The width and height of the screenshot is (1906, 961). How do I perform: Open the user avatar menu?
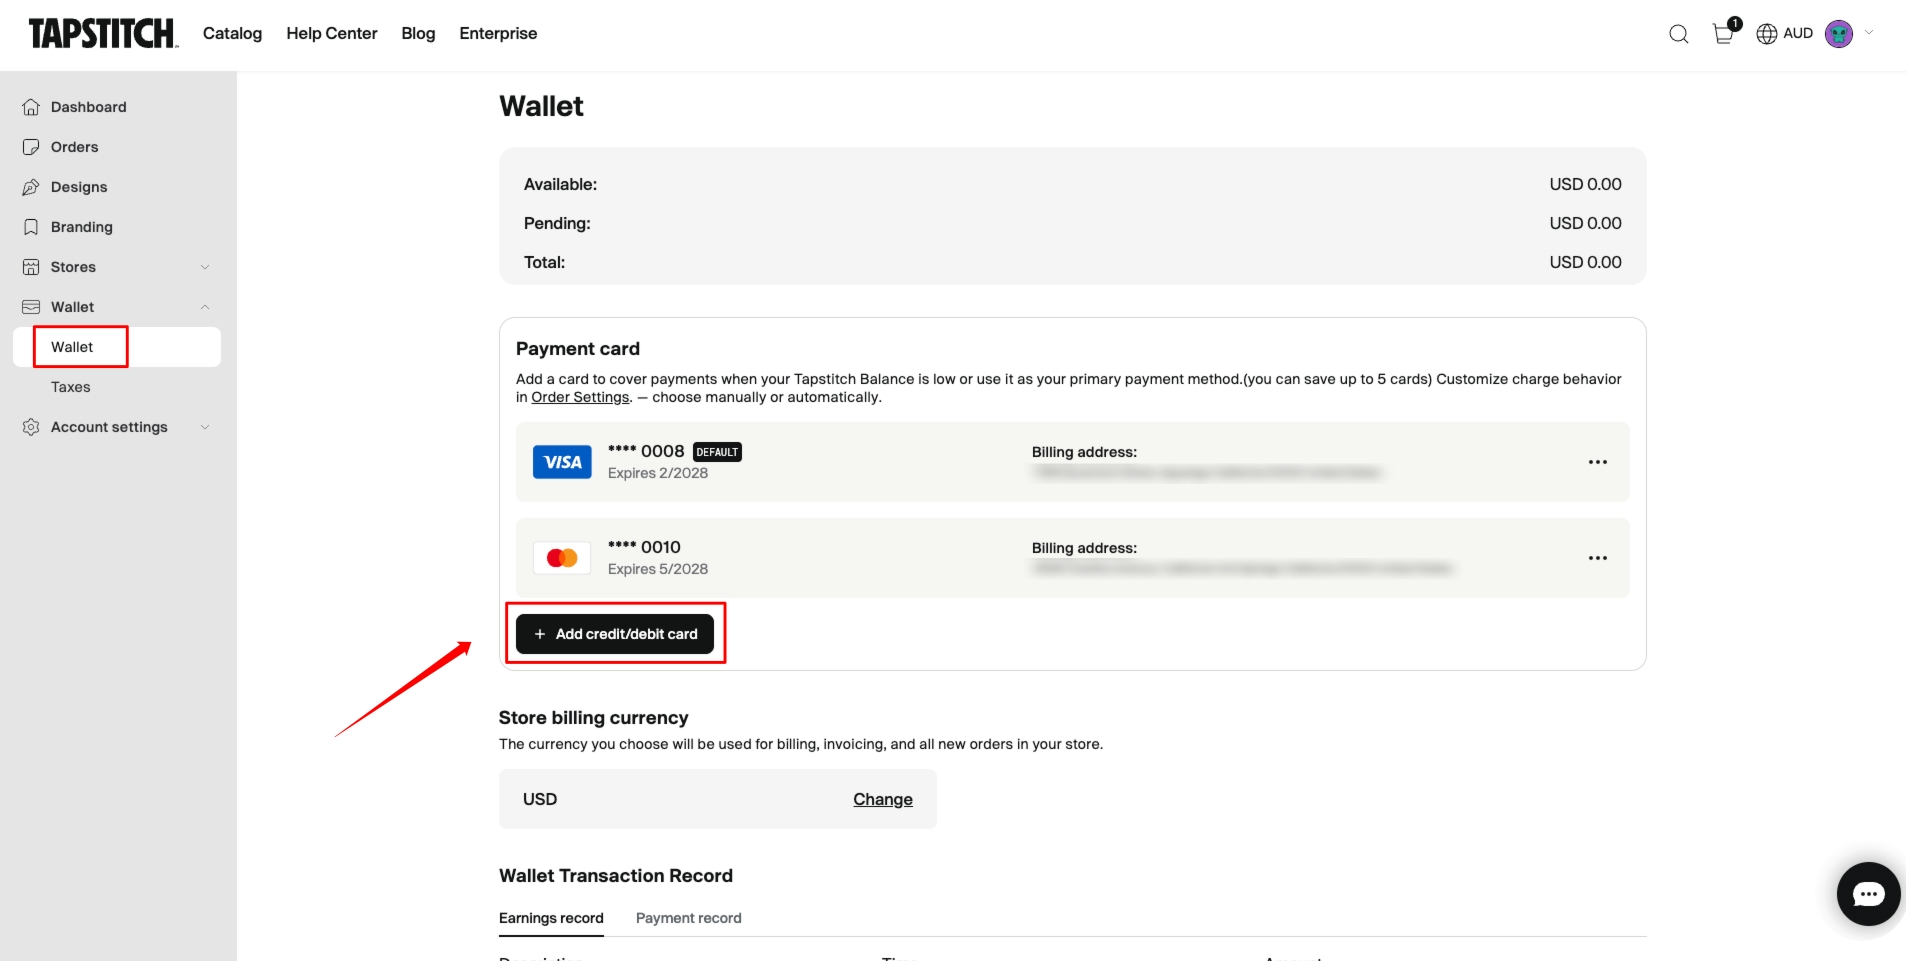click(x=1839, y=34)
